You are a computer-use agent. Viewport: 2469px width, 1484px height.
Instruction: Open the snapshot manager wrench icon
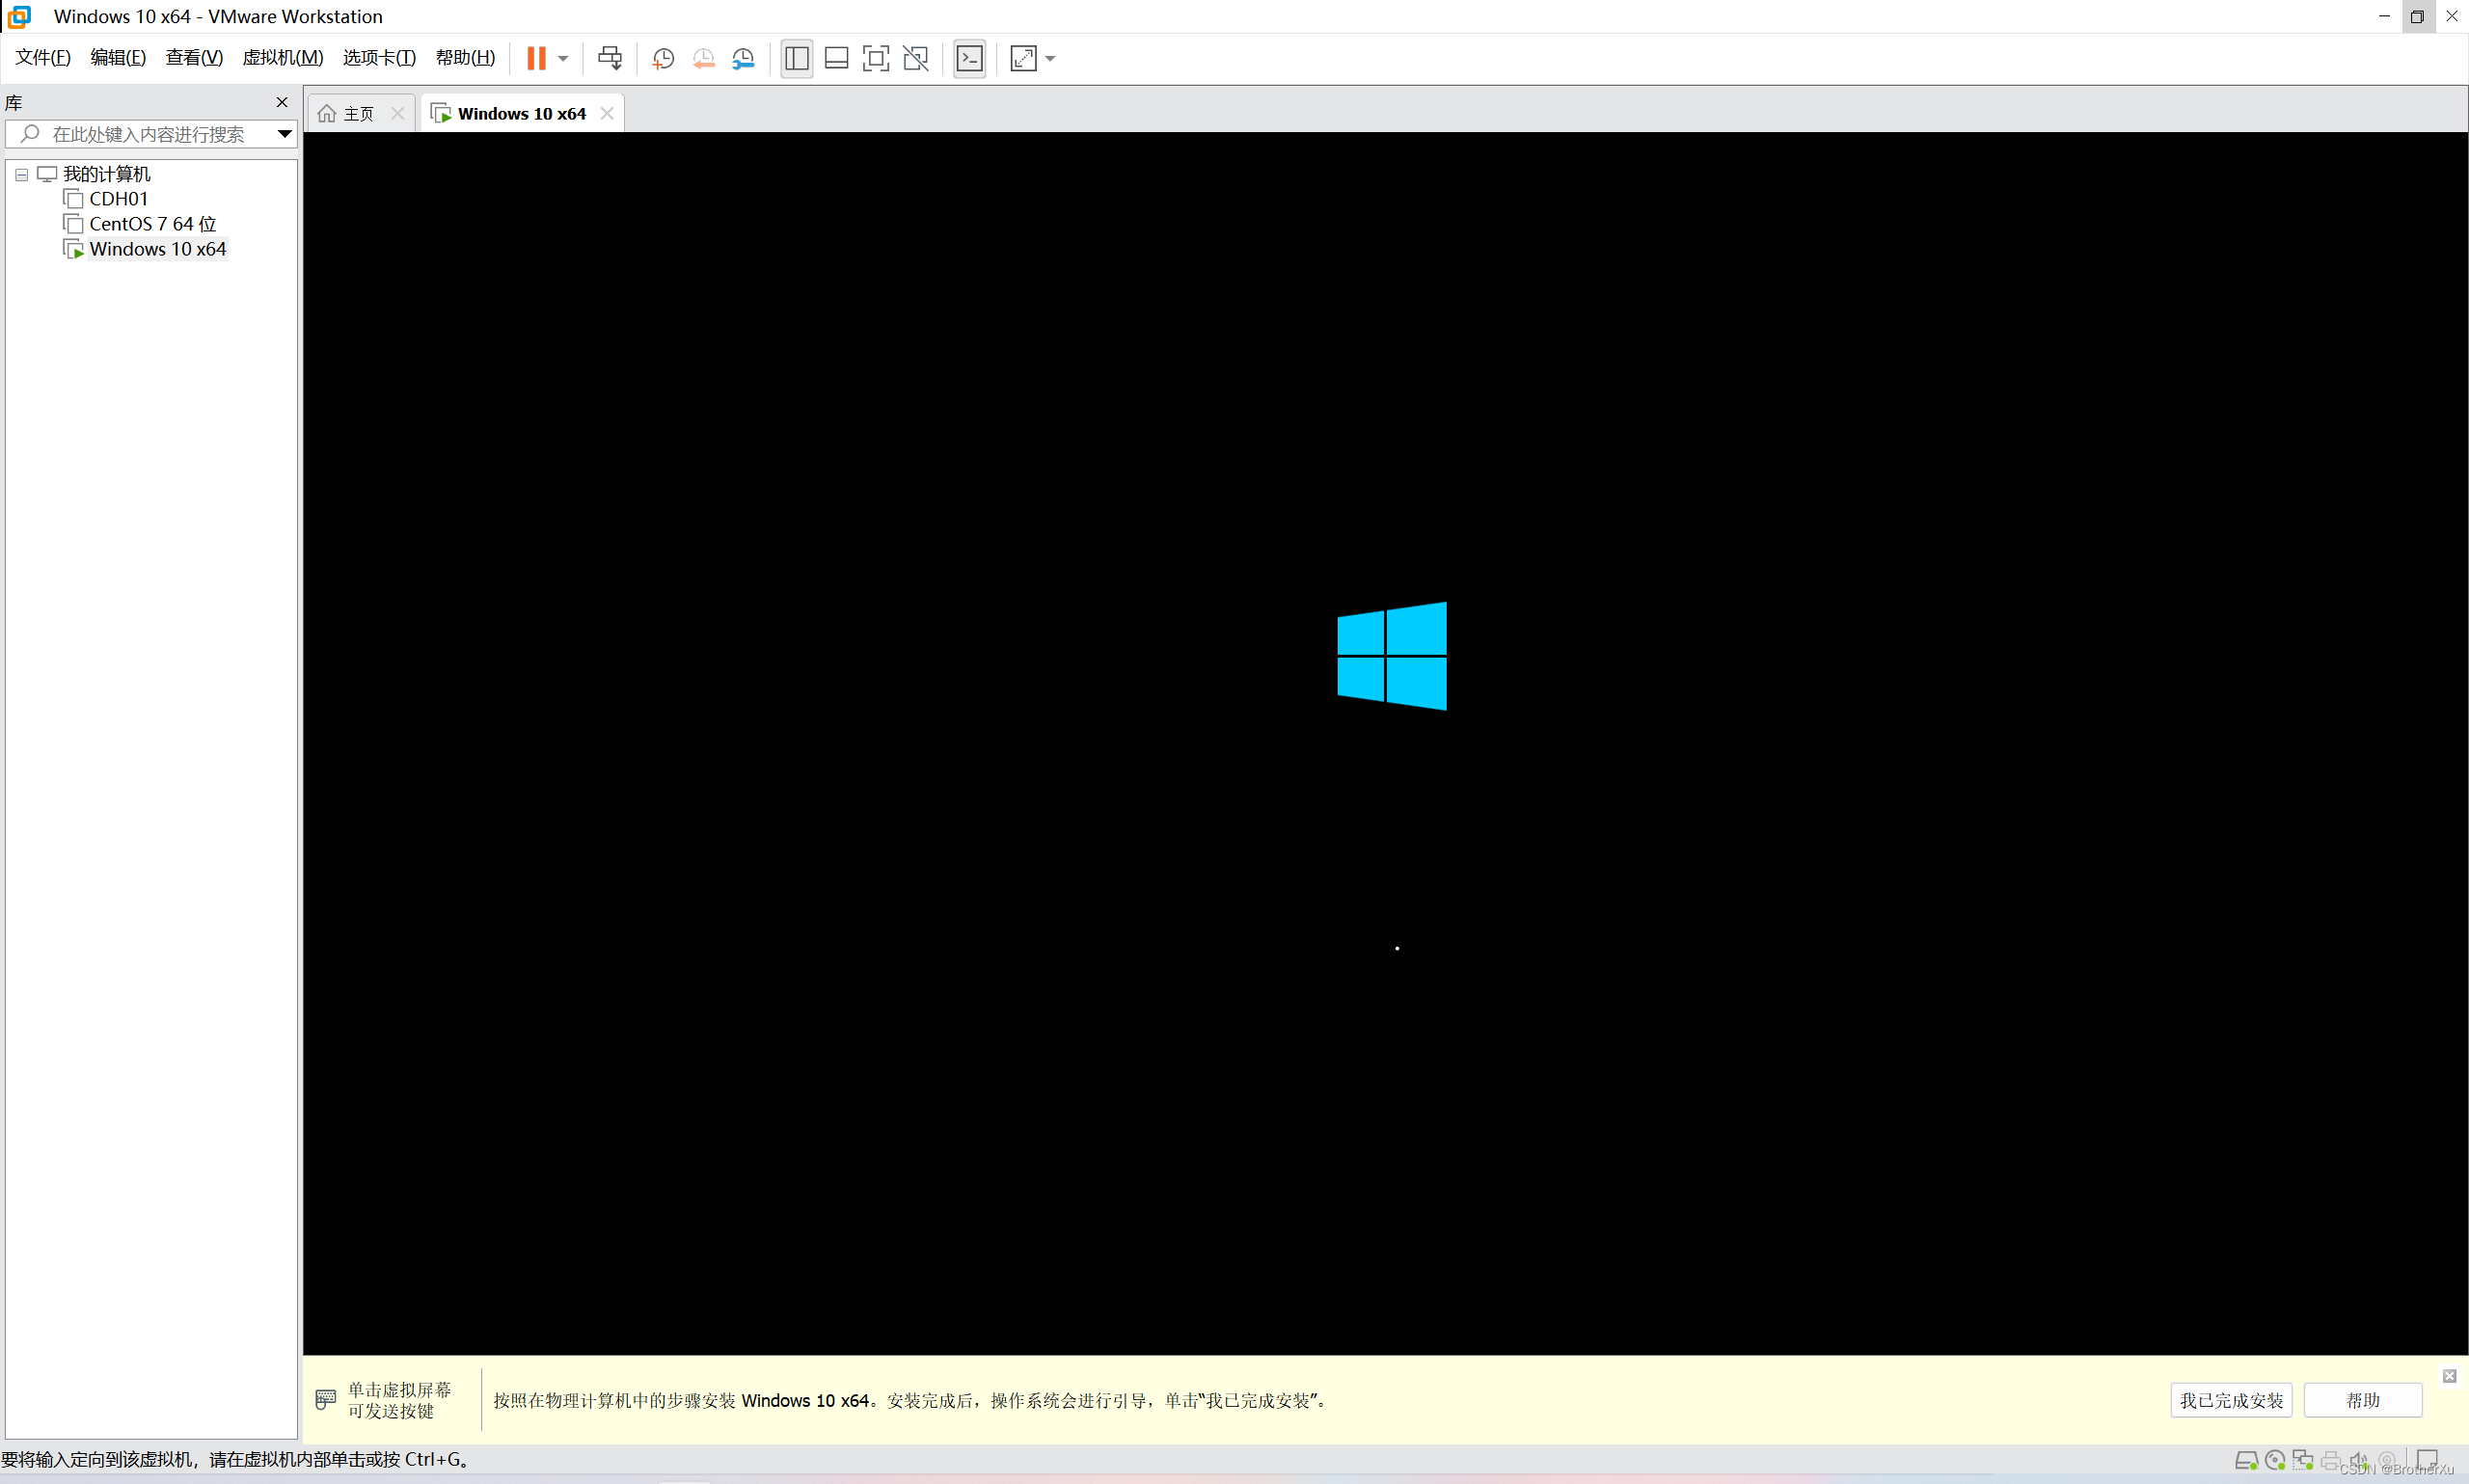click(743, 58)
